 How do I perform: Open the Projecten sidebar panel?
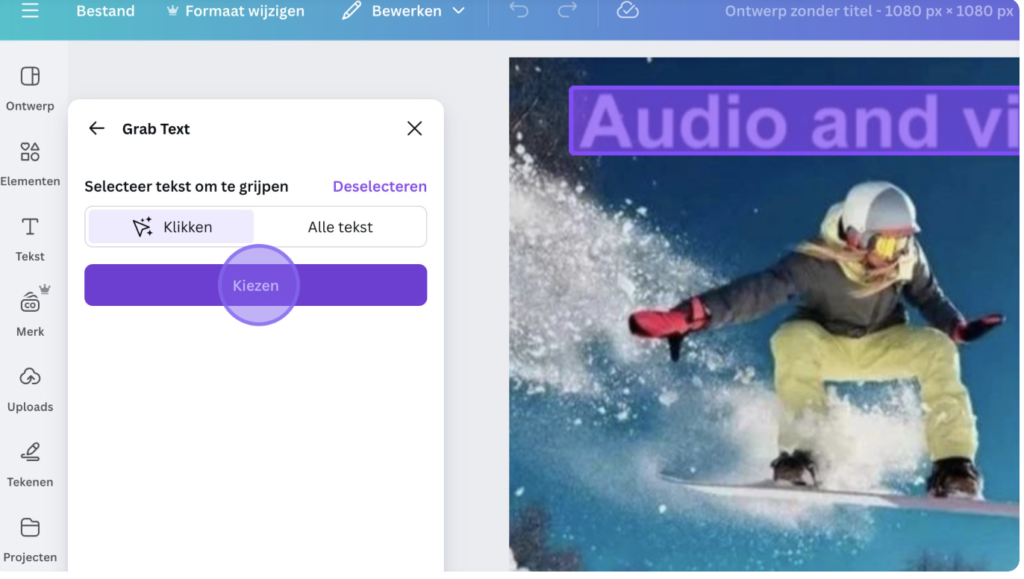click(x=30, y=540)
